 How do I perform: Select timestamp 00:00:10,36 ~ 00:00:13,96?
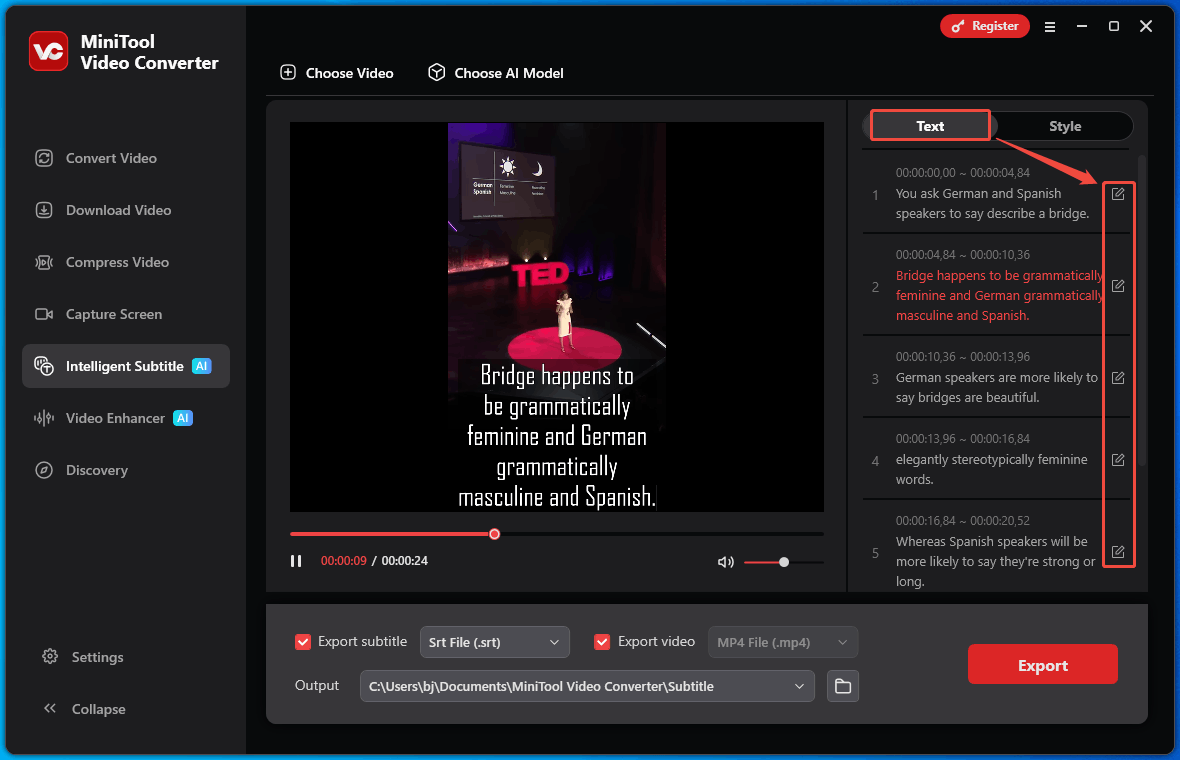(963, 357)
